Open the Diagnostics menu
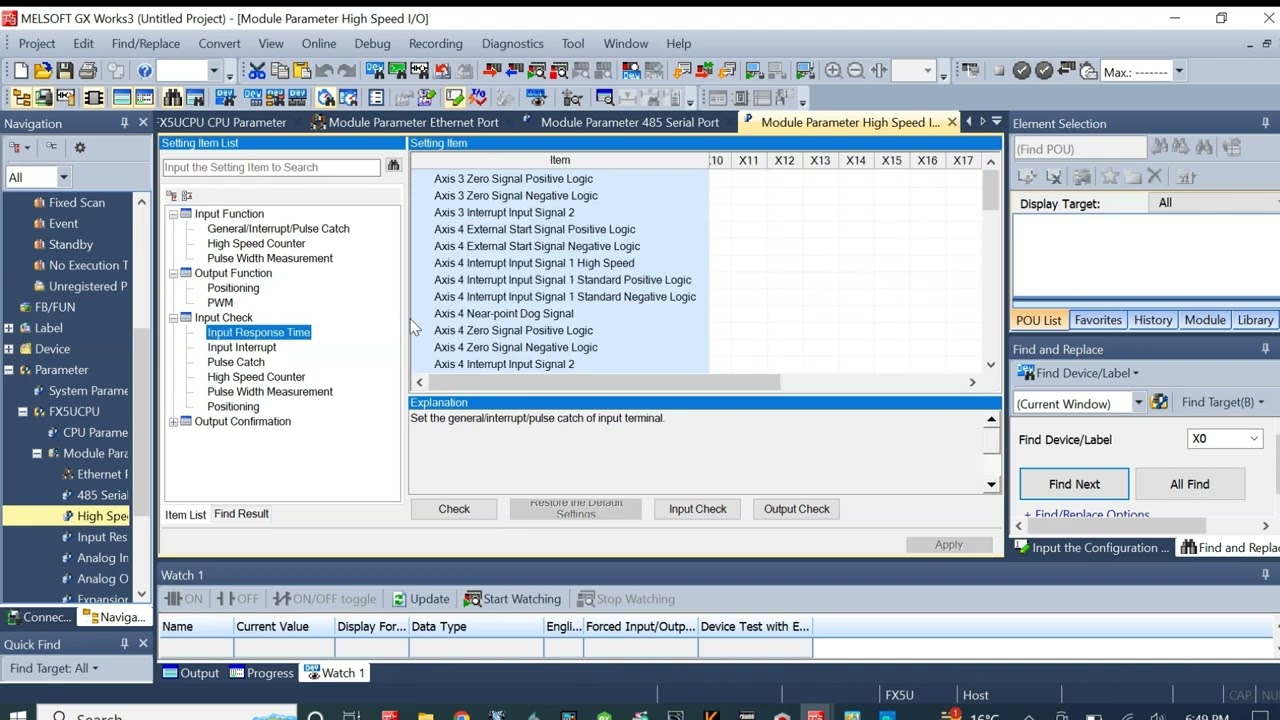The width and height of the screenshot is (1280, 720). pos(512,44)
